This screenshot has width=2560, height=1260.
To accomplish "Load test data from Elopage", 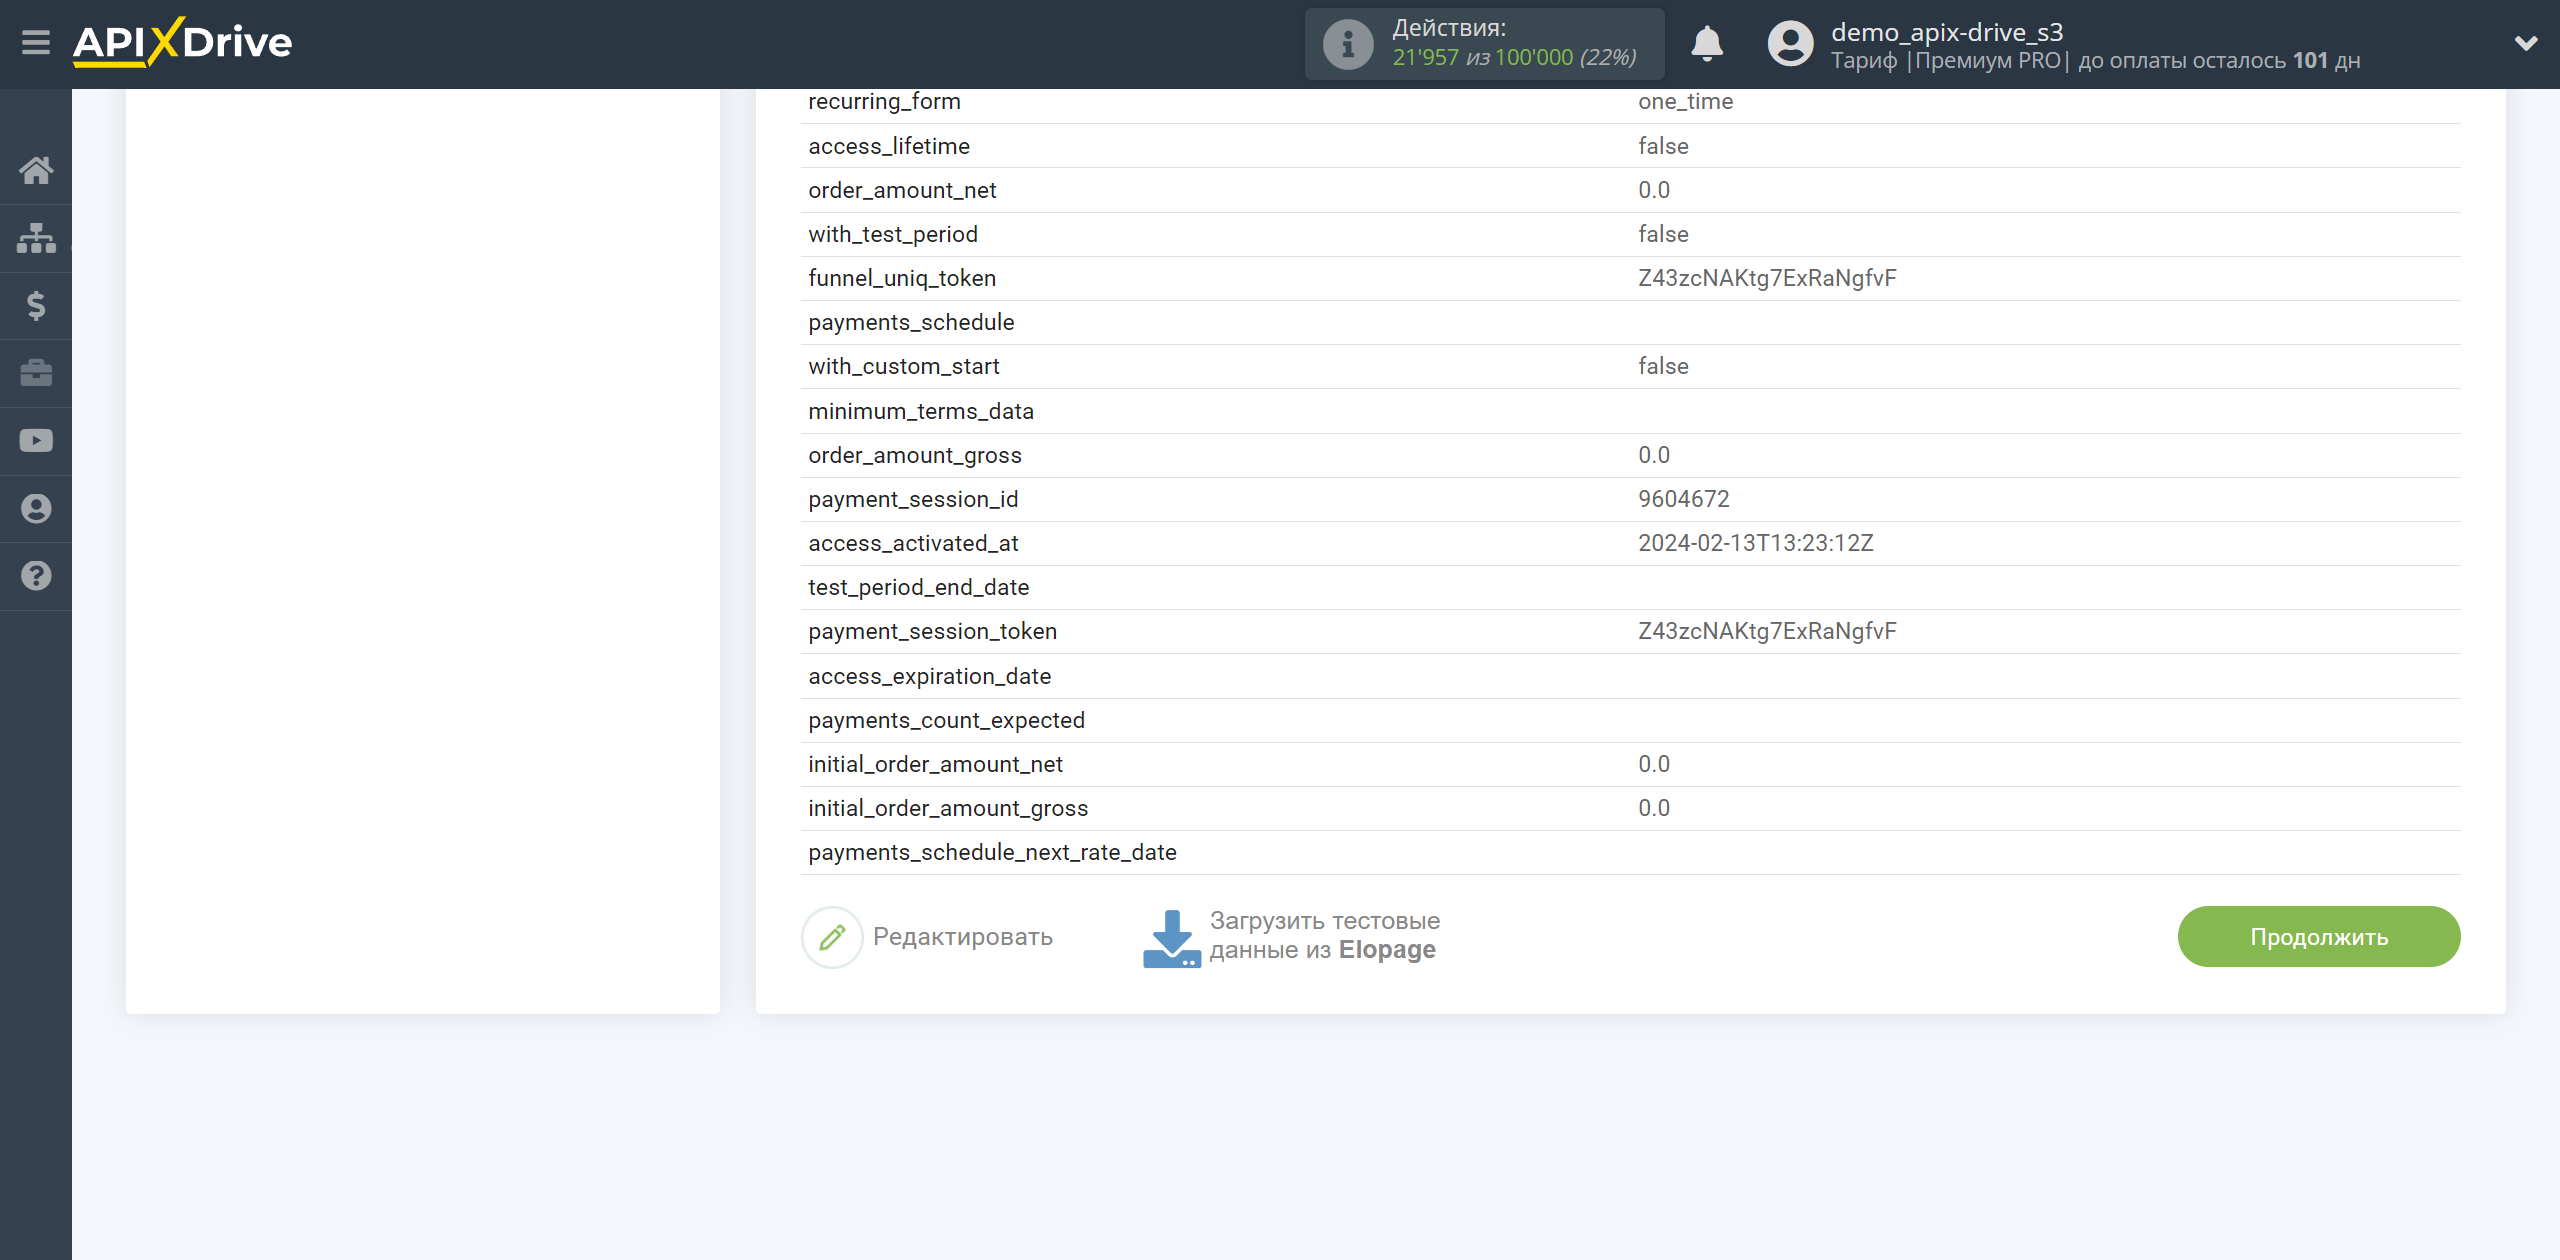I will coord(1324,936).
